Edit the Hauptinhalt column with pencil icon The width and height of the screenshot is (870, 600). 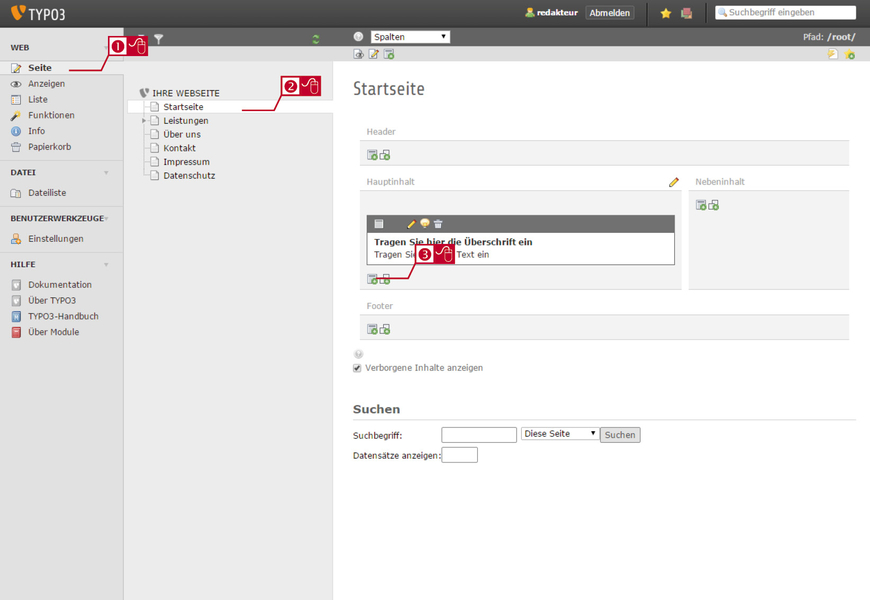[x=674, y=182]
